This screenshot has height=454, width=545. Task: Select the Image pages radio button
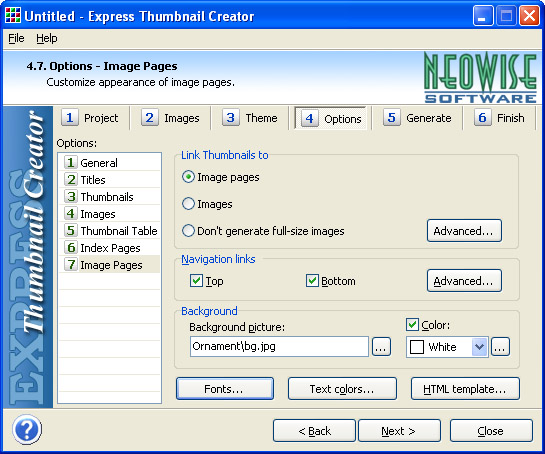[x=188, y=177]
